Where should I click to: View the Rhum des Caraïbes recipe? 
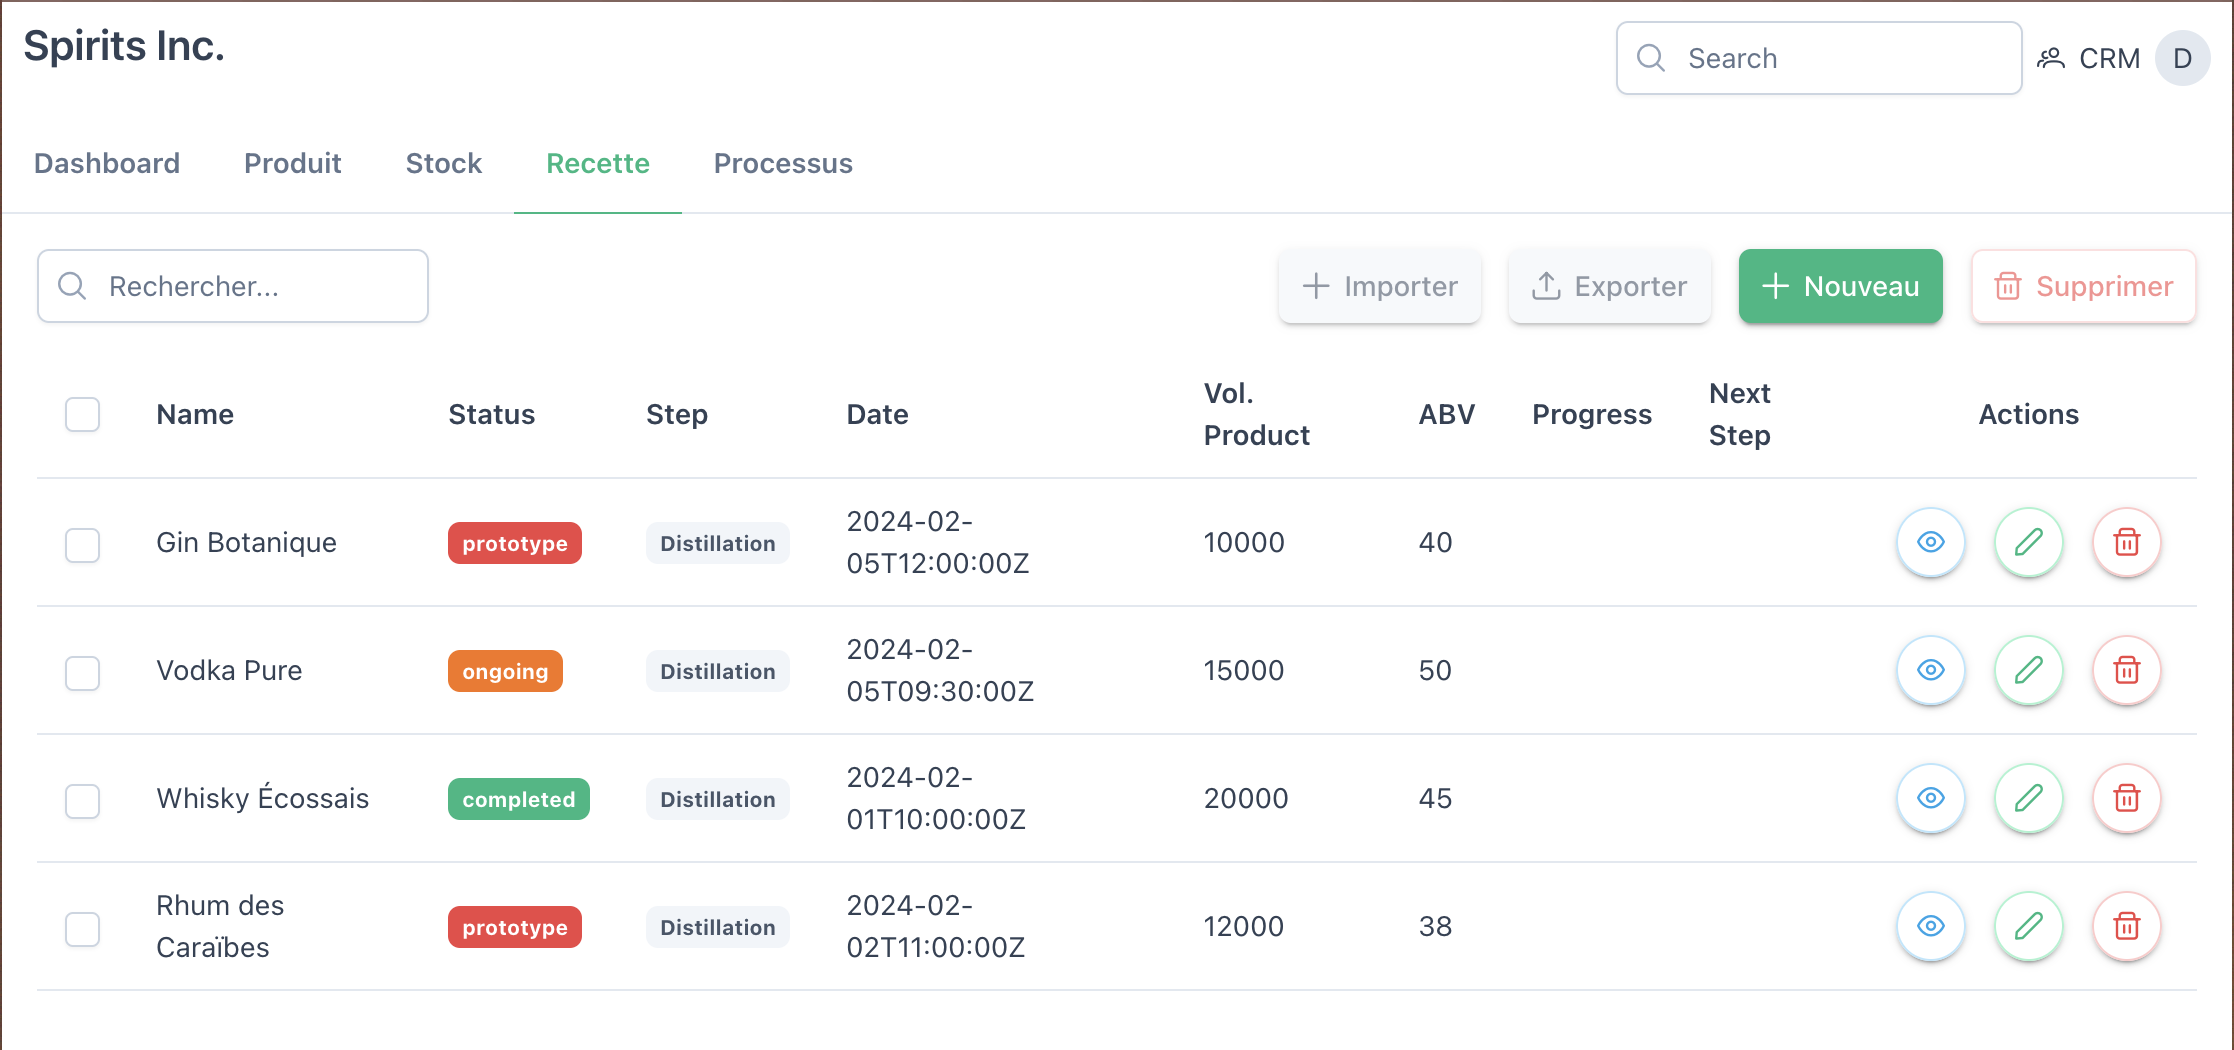coord(1930,926)
